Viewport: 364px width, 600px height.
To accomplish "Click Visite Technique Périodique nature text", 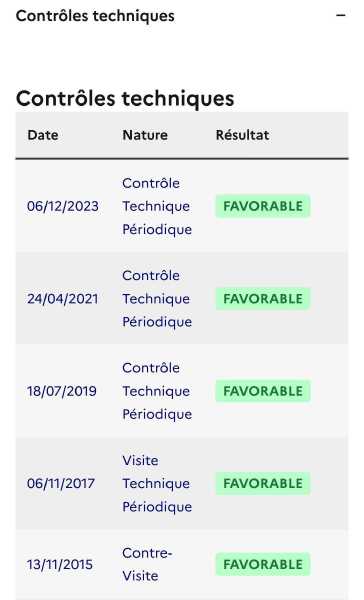I will click(x=157, y=484).
